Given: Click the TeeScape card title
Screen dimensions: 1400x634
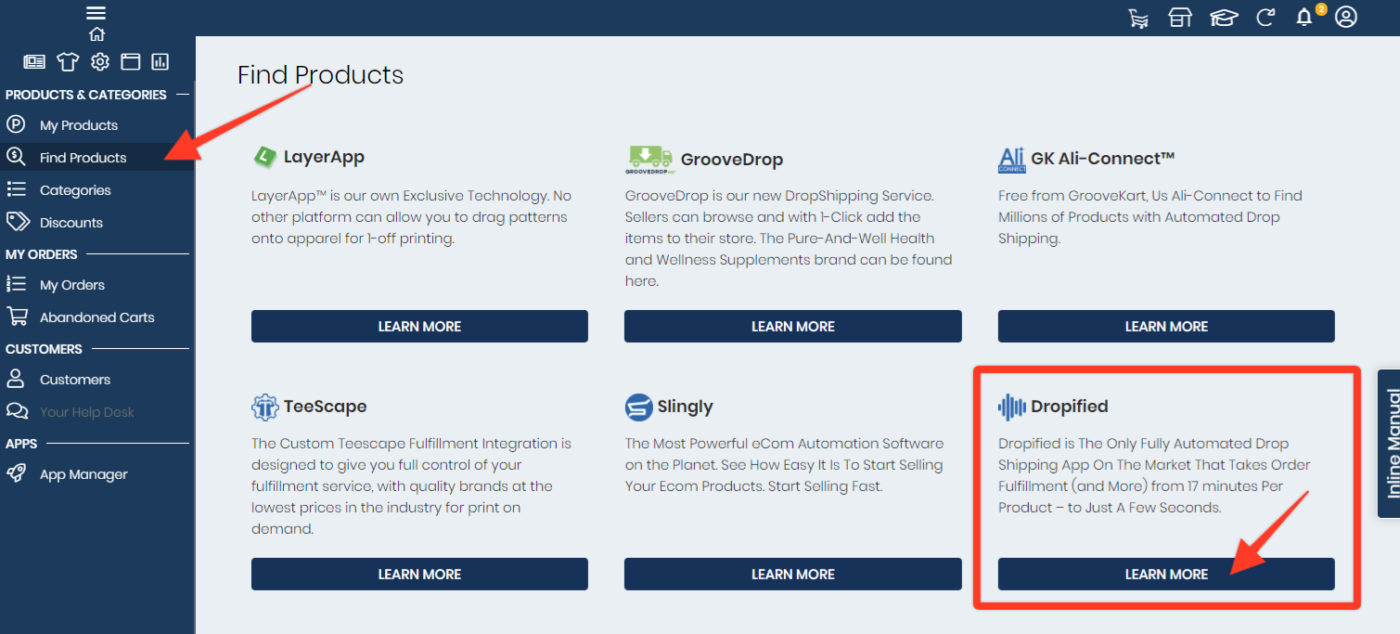Looking at the screenshot, I should 325,406.
